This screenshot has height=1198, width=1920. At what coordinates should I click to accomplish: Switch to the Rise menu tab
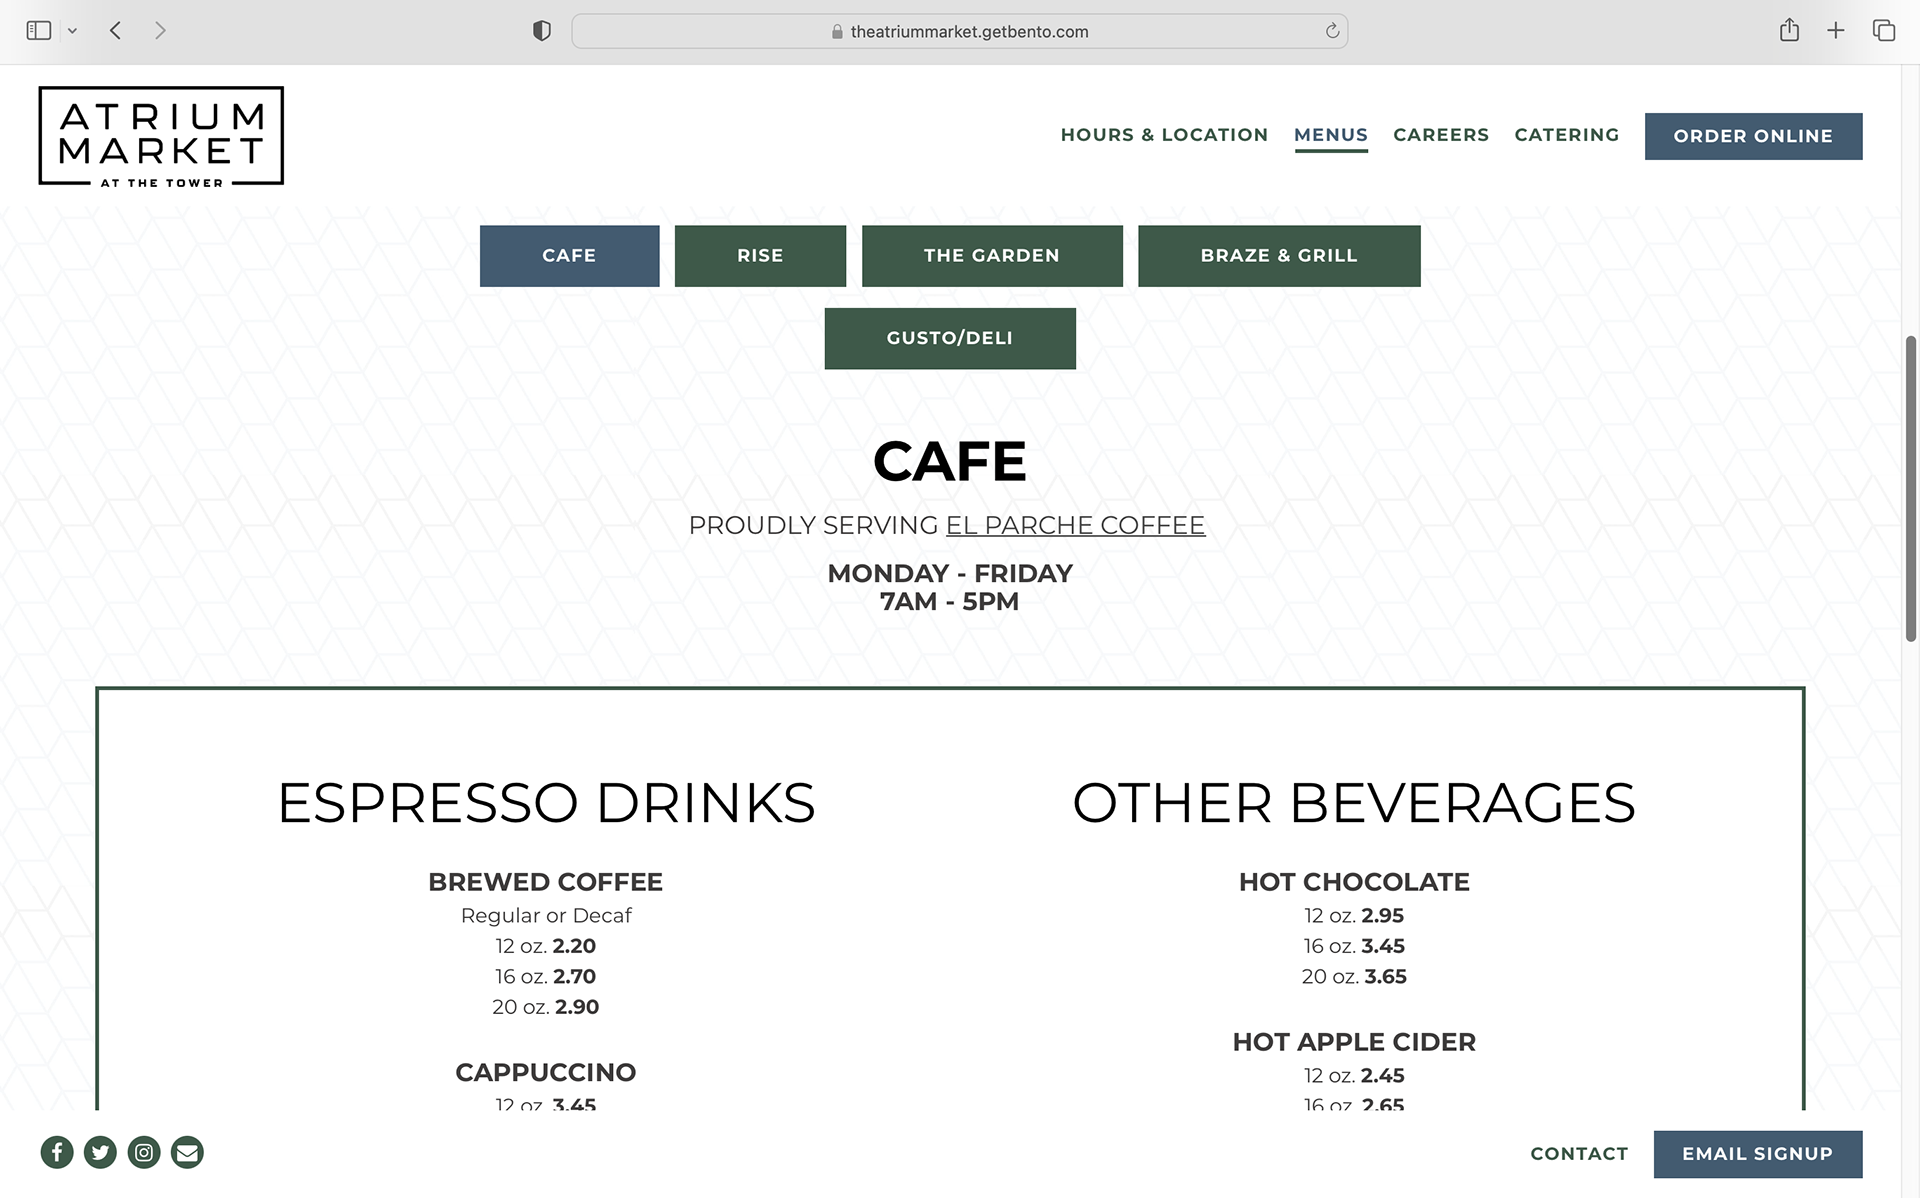pos(760,256)
